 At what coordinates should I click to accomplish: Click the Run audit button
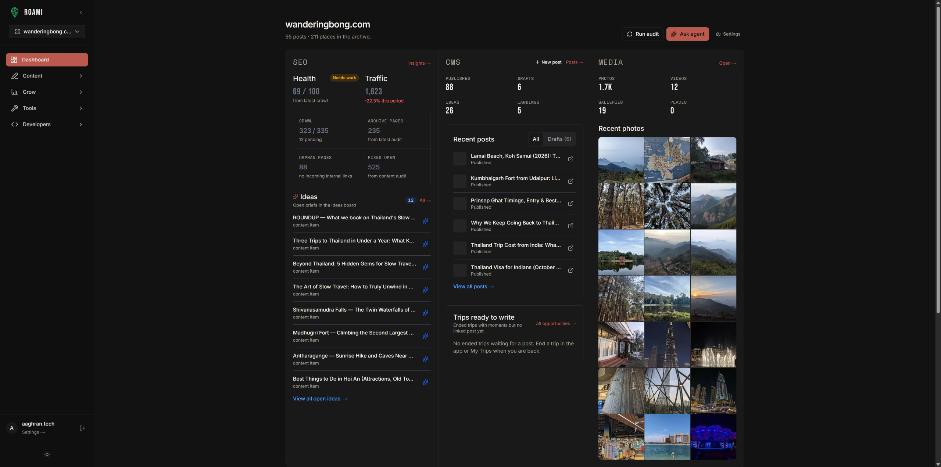pos(643,34)
